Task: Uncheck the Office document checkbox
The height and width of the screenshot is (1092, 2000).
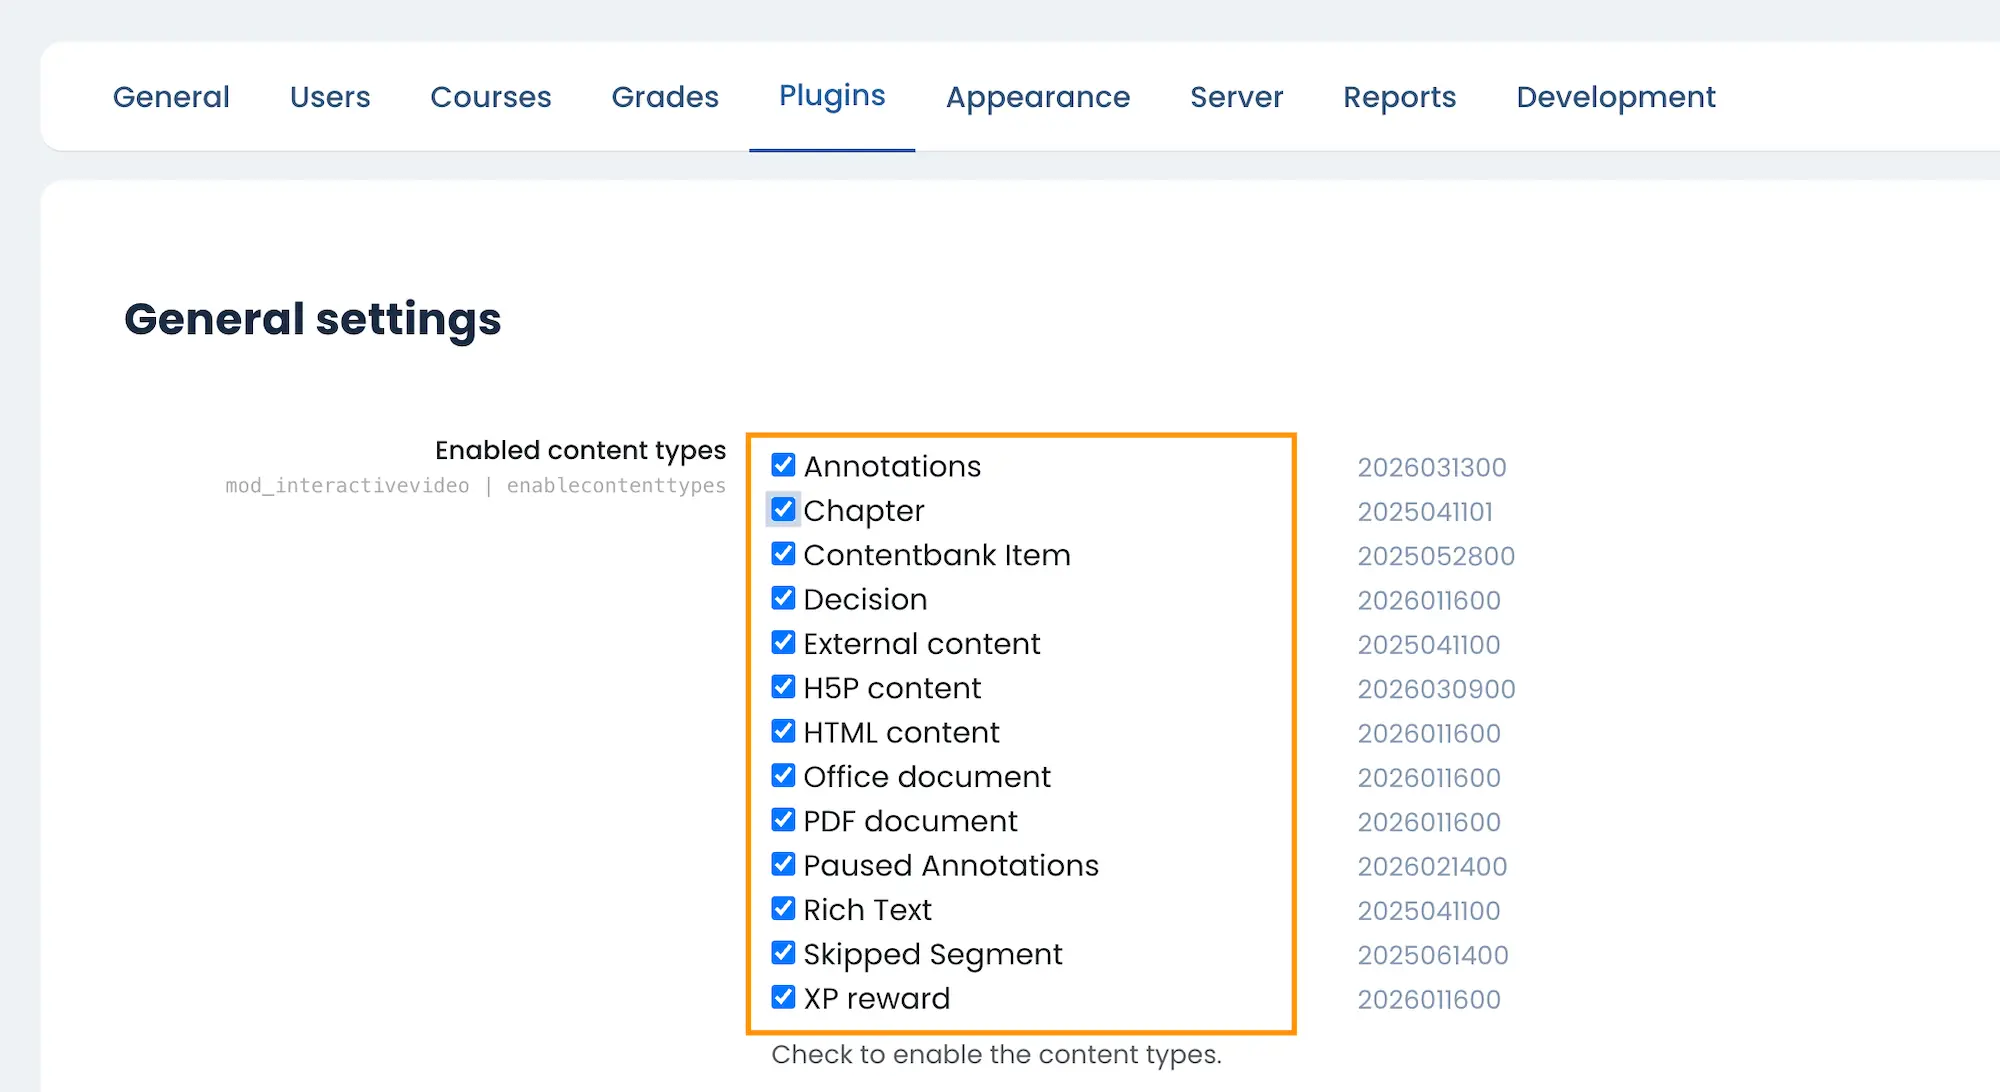Action: (x=783, y=775)
